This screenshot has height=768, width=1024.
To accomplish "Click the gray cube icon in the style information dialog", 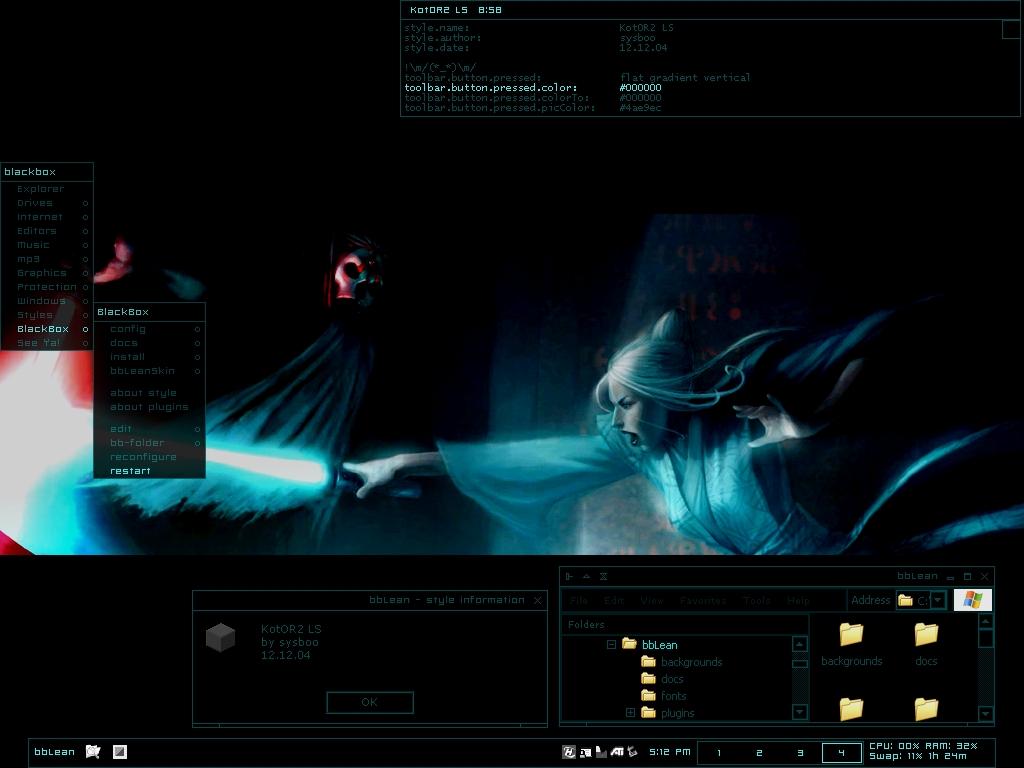I will coord(220,637).
